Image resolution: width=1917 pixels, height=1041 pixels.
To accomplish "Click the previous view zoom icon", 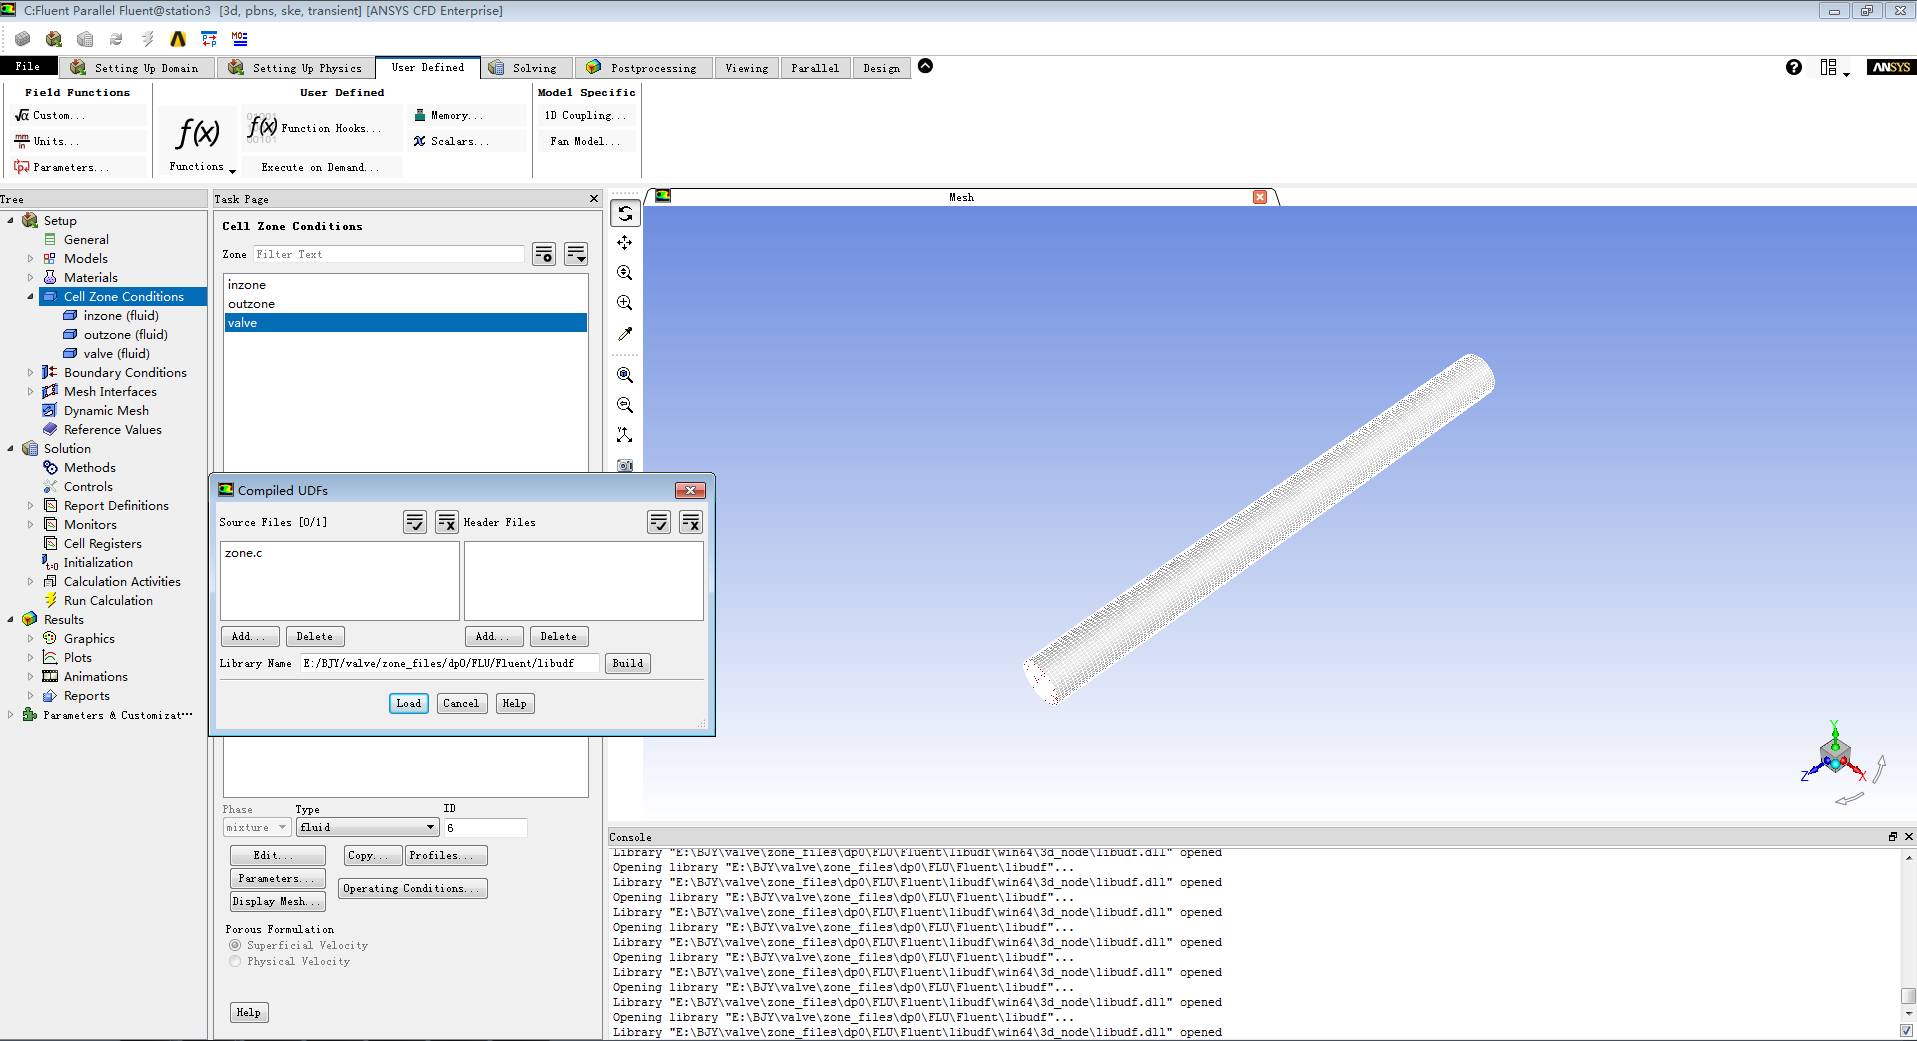I will pos(625,405).
